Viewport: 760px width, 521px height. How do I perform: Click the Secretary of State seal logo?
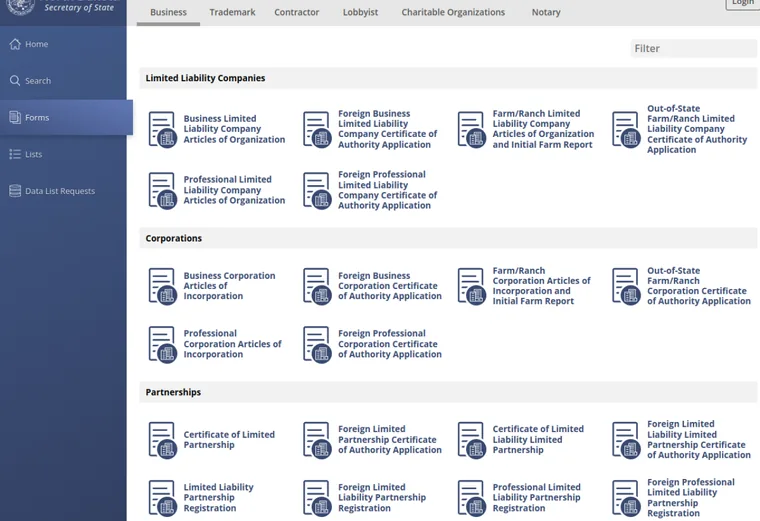(20, 7)
